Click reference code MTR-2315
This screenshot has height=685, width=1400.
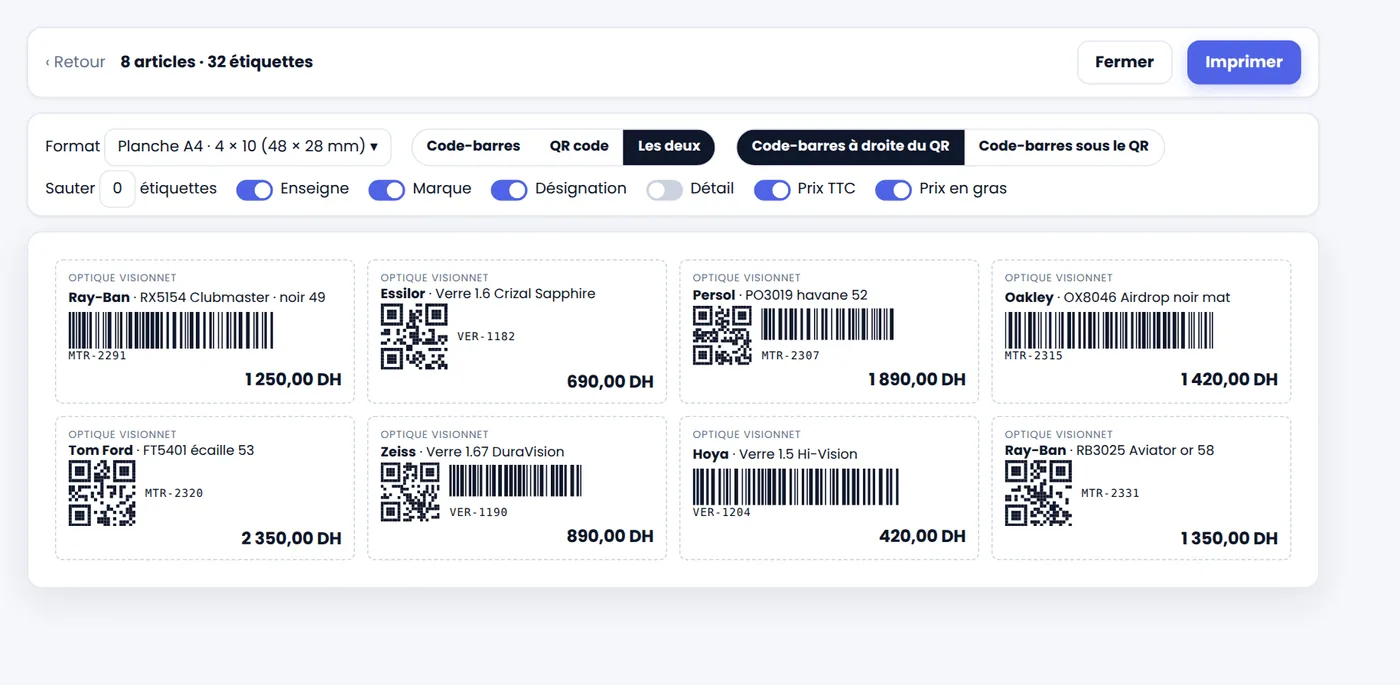[1034, 355]
